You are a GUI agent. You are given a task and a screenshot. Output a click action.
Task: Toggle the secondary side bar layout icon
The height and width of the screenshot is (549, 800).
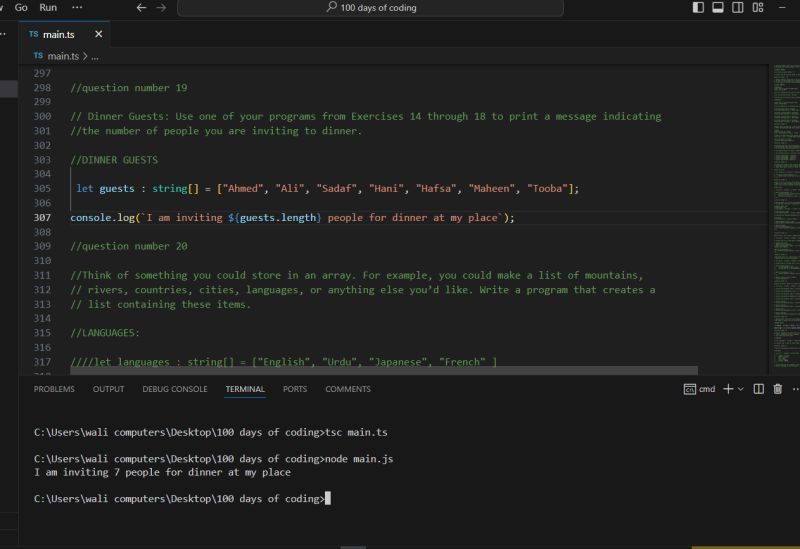pyautogui.click(x=738, y=7)
